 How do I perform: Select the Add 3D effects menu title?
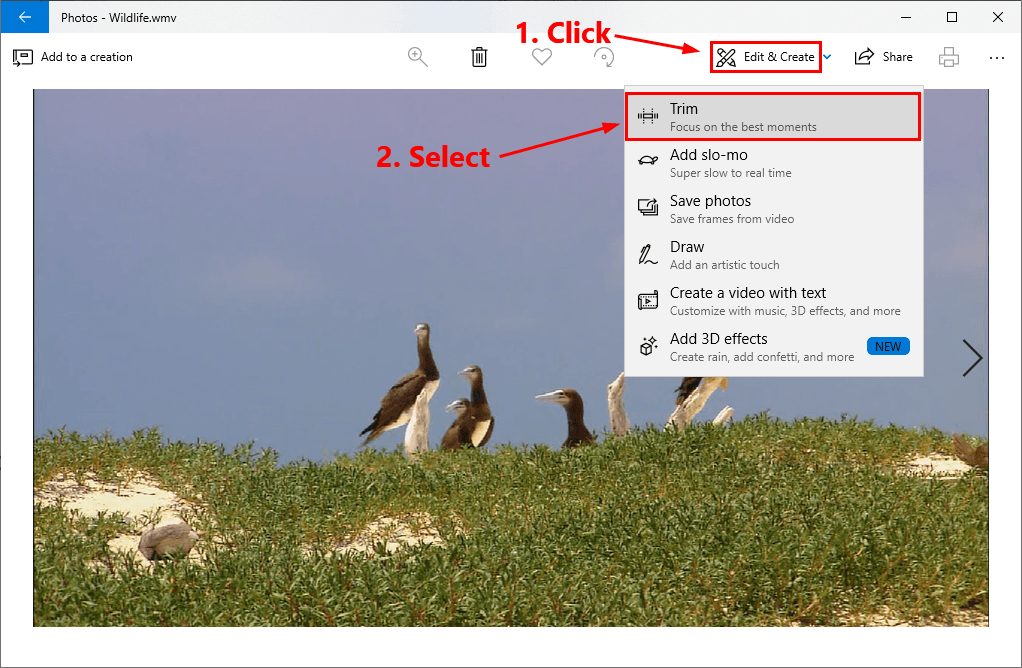(718, 339)
